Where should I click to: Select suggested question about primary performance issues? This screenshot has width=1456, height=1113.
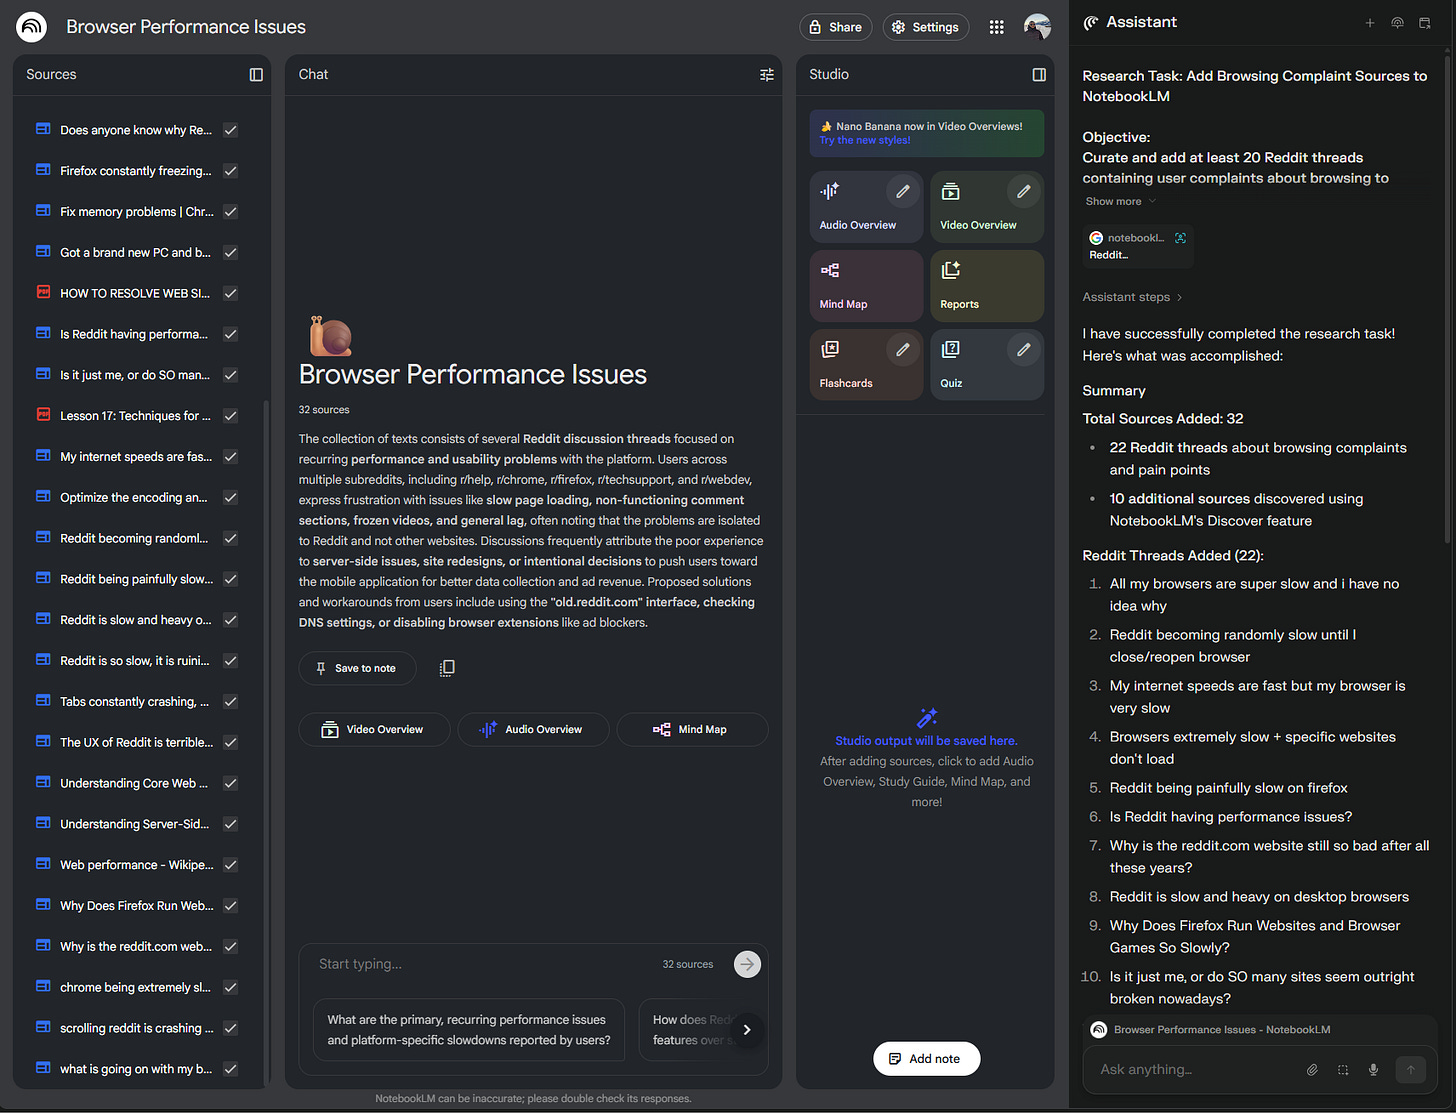tap(468, 1030)
